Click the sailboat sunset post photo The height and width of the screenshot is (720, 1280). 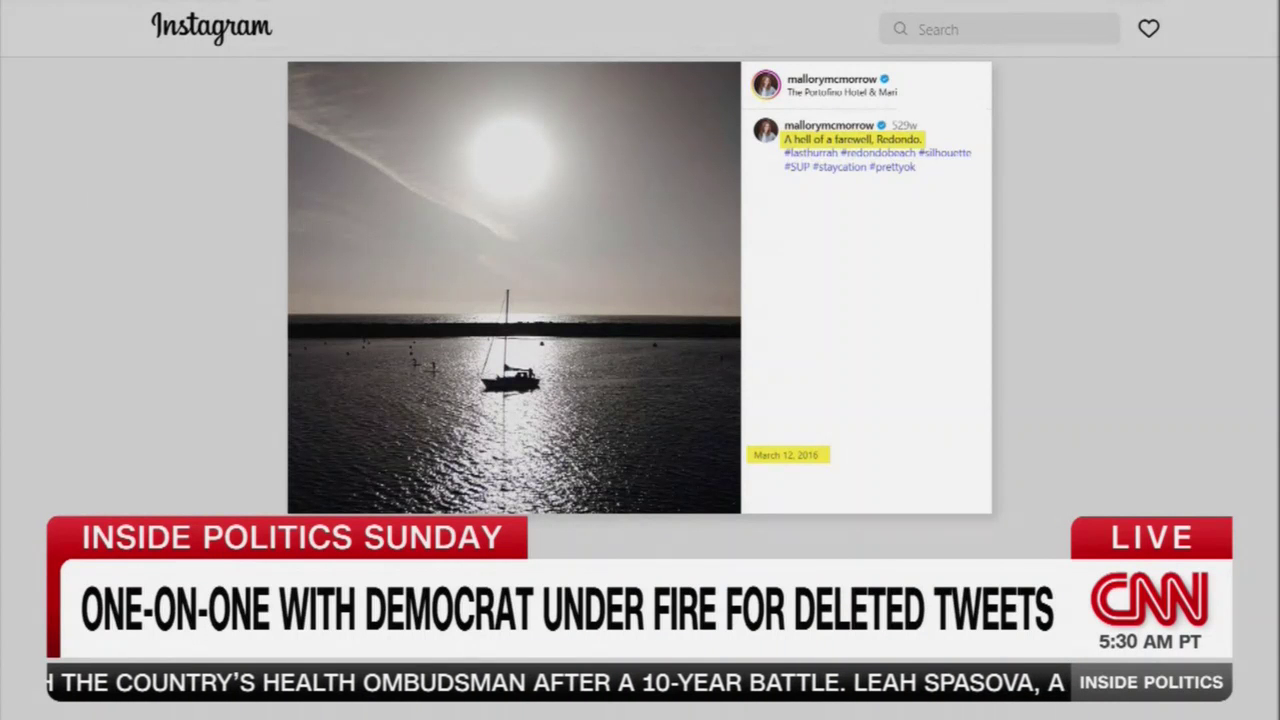514,287
